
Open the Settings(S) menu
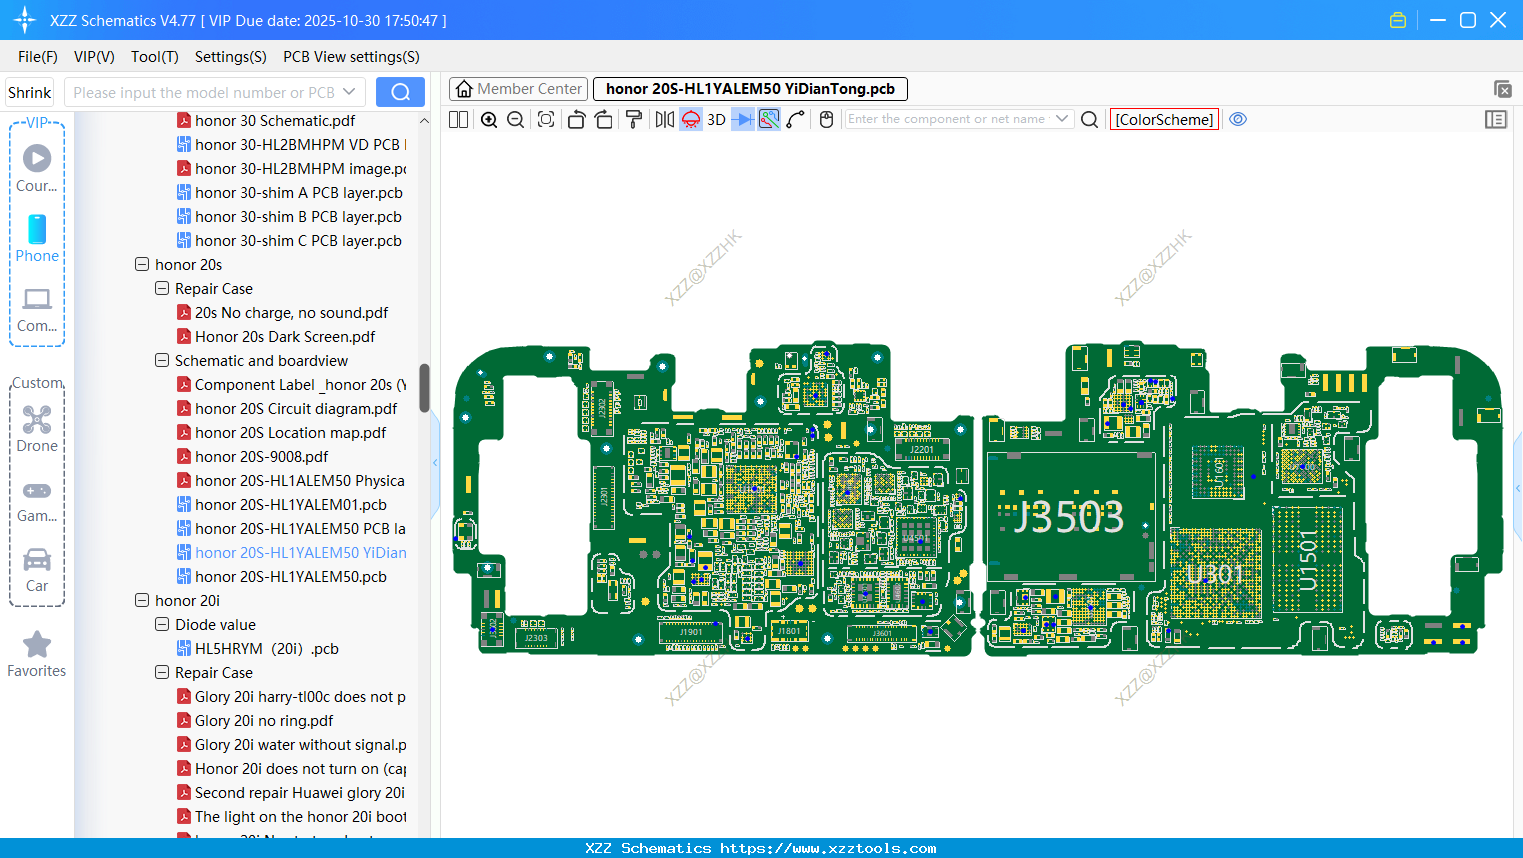[231, 57]
